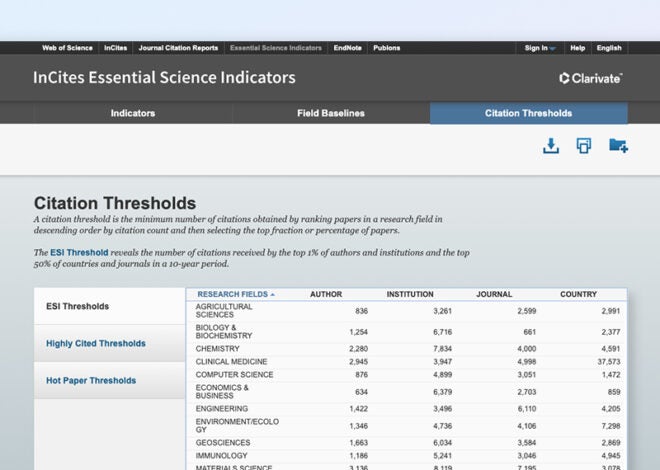Click Engineering country value 4,205
The height and width of the screenshot is (470, 660).
pos(611,409)
